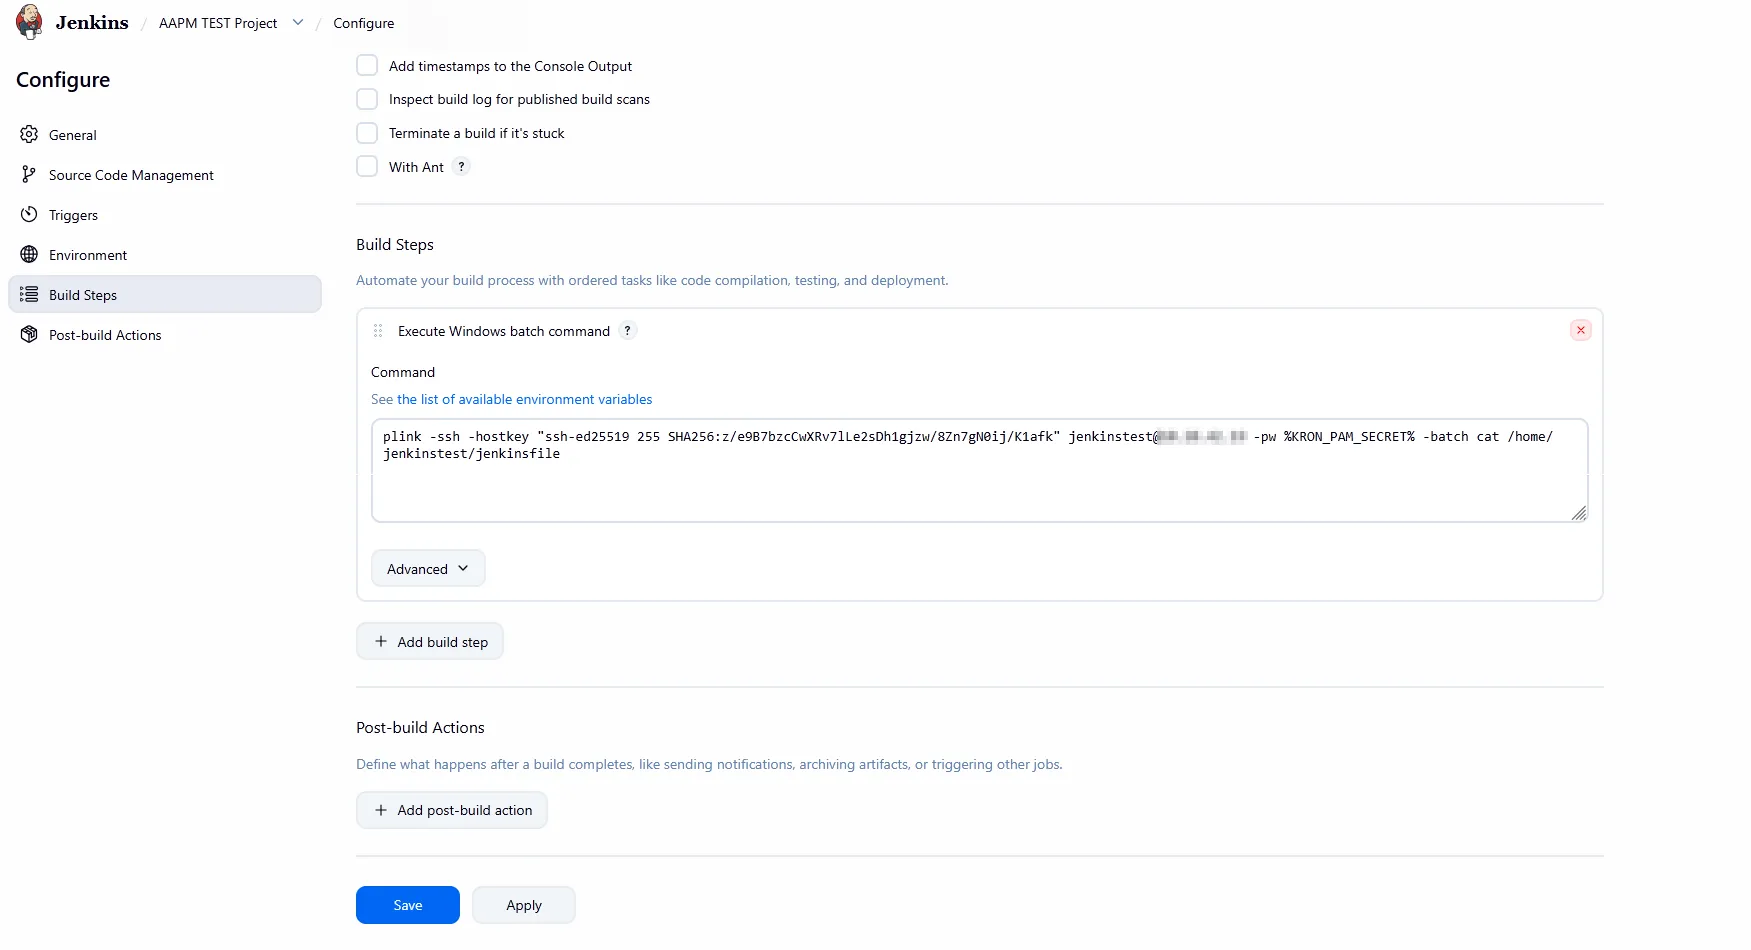Enable the With Ant checkbox
This screenshot has height=950, width=1751.
tap(367, 166)
